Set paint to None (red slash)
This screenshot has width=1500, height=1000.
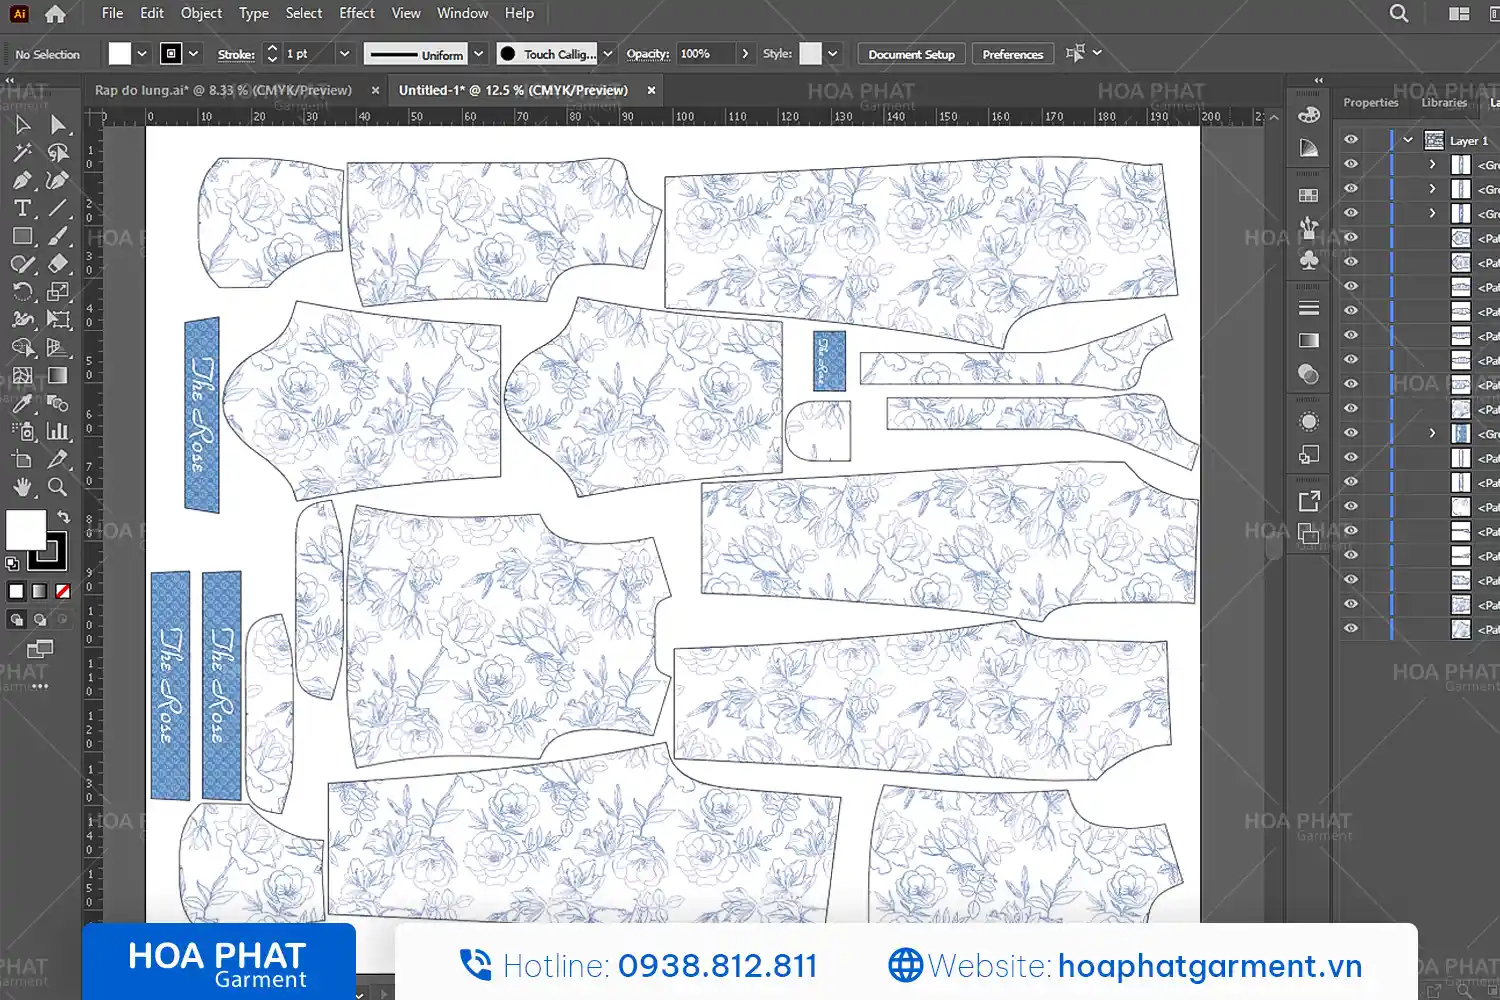coord(62,591)
